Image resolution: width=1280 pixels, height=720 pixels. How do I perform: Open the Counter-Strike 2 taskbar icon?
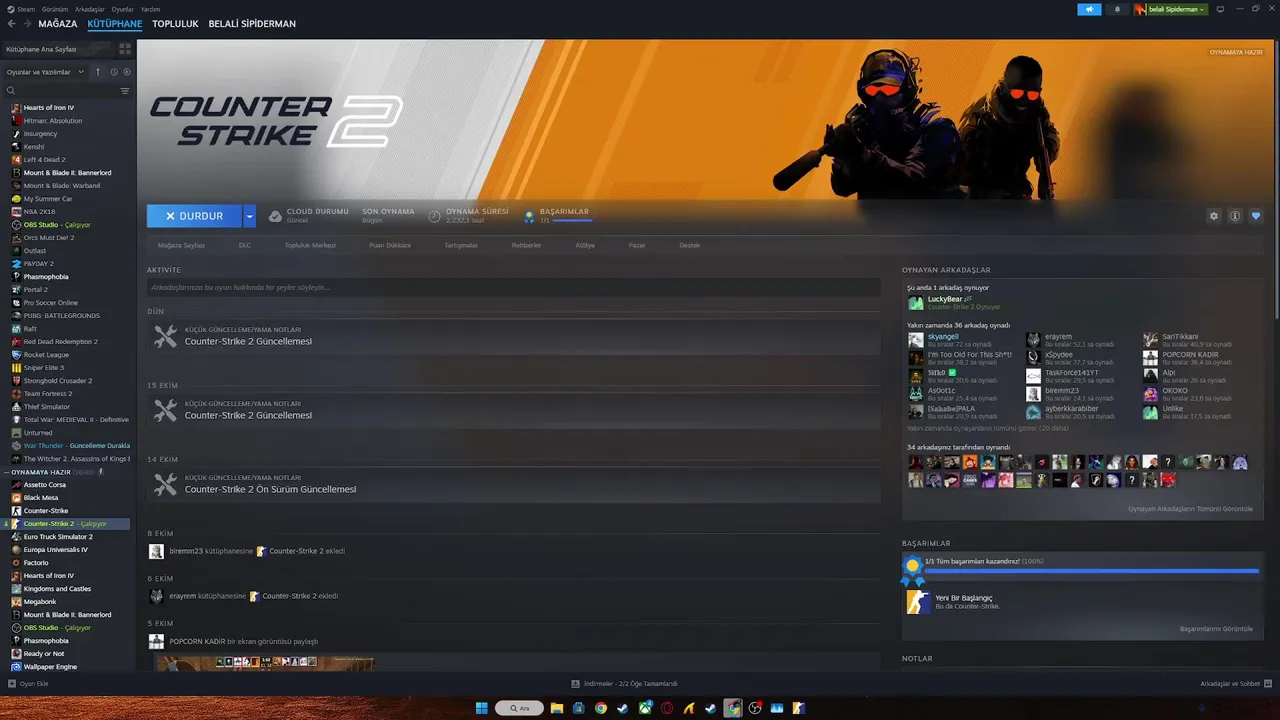pyautogui.click(x=799, y=708)
